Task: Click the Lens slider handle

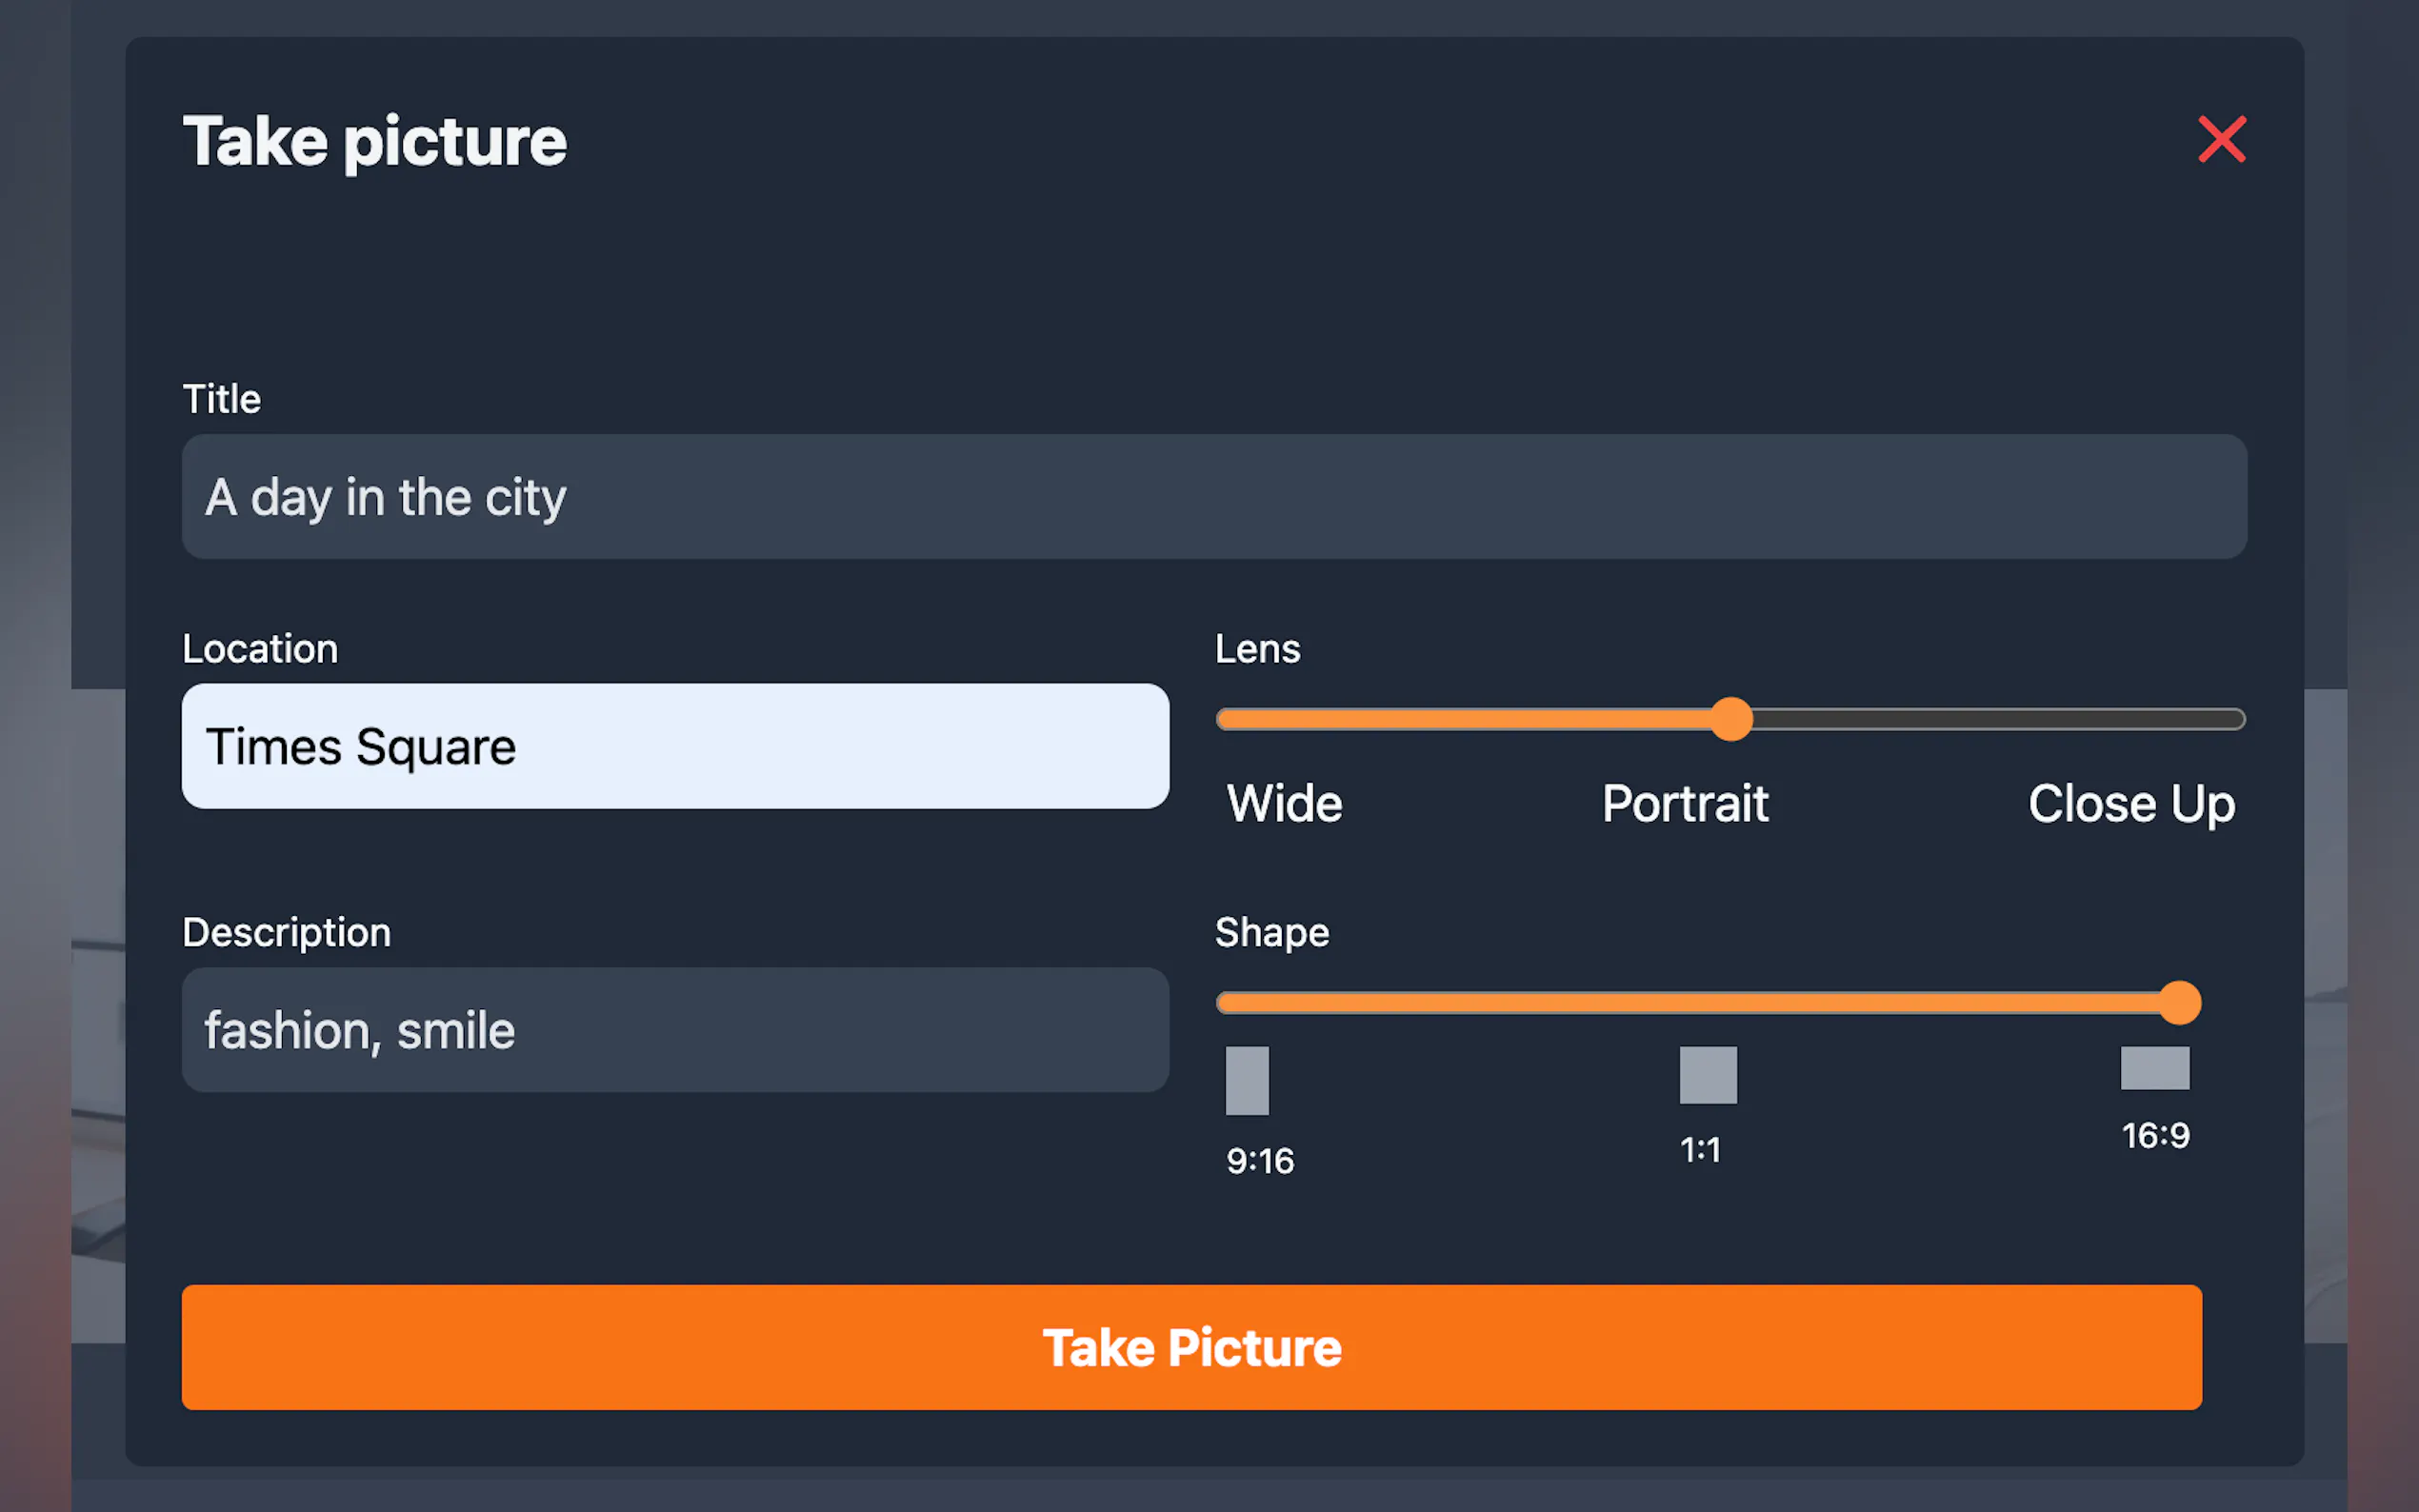Action: [1731, 719]
